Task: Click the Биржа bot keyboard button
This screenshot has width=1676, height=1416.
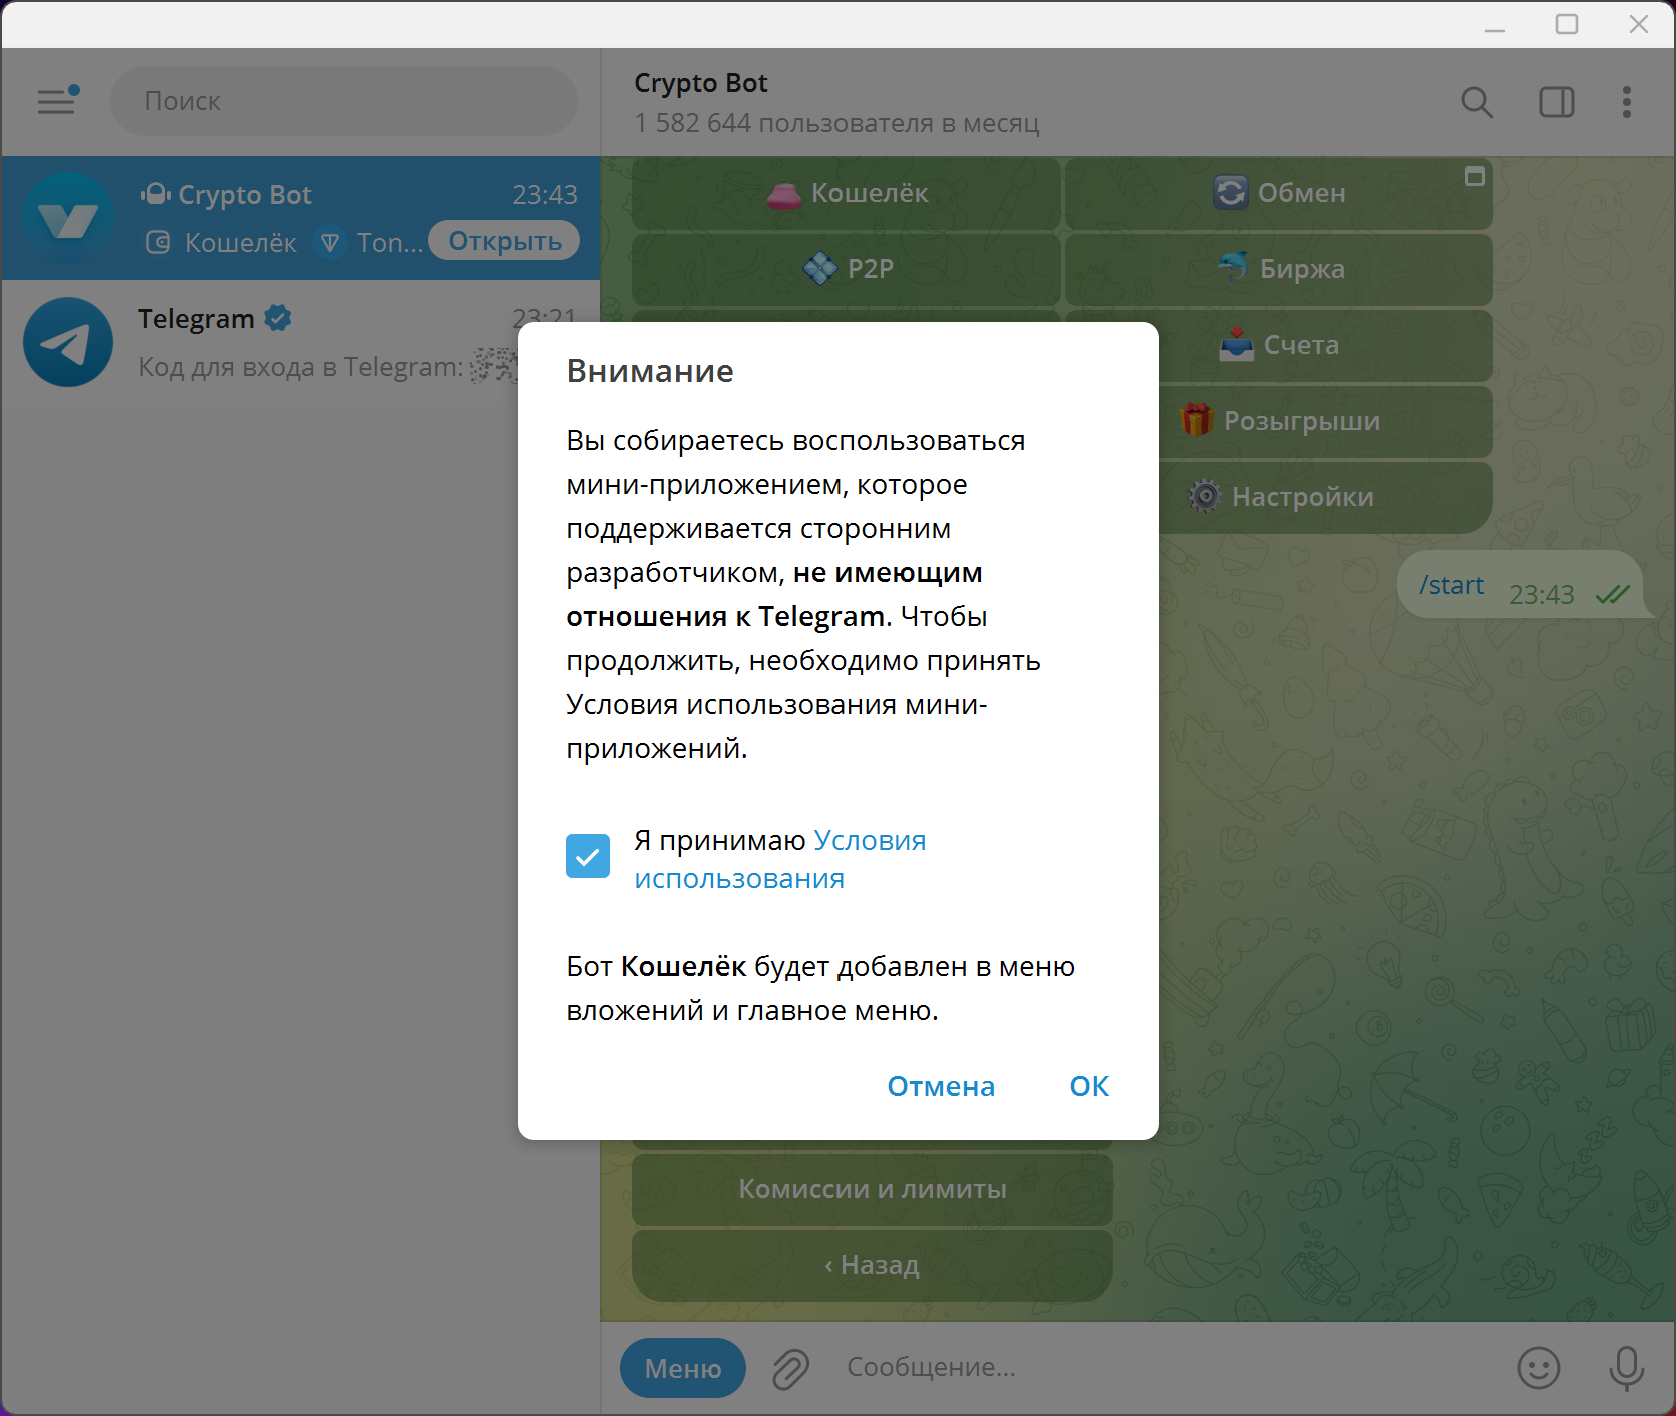Action: pyautogui.click(x=1279, y=269)
